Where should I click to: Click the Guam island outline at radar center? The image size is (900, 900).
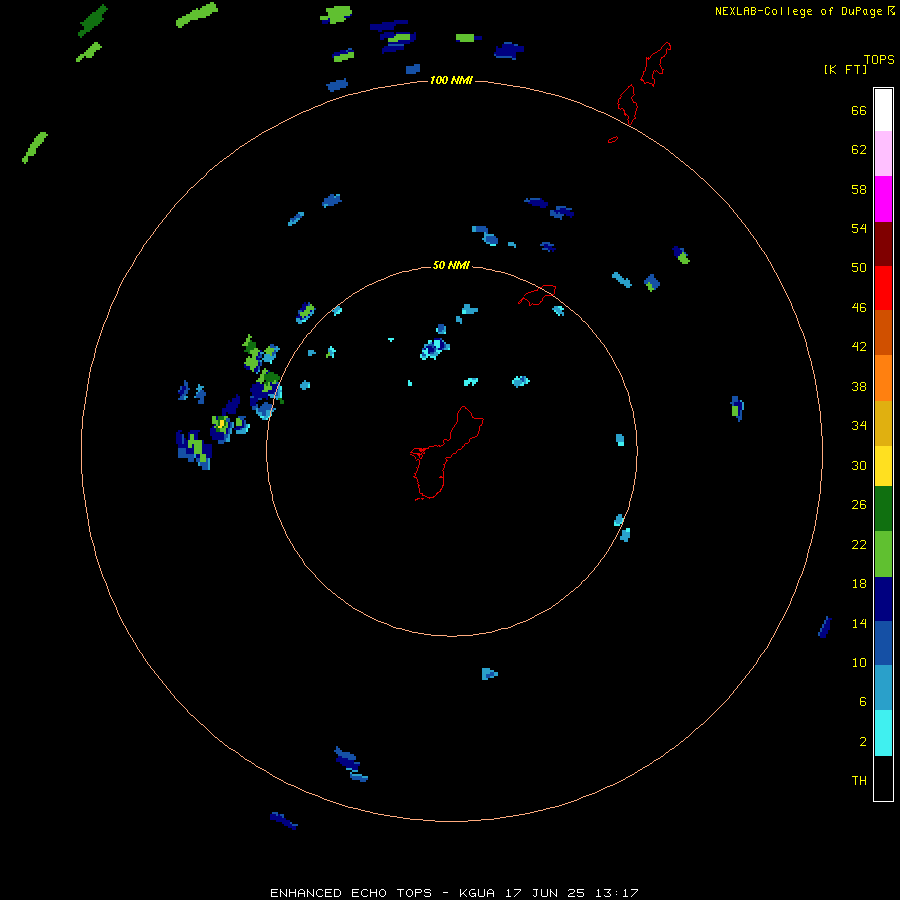tap(447, 453)
